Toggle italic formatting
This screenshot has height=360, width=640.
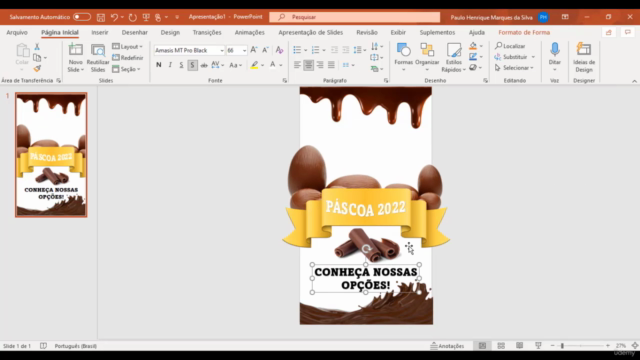170,65
